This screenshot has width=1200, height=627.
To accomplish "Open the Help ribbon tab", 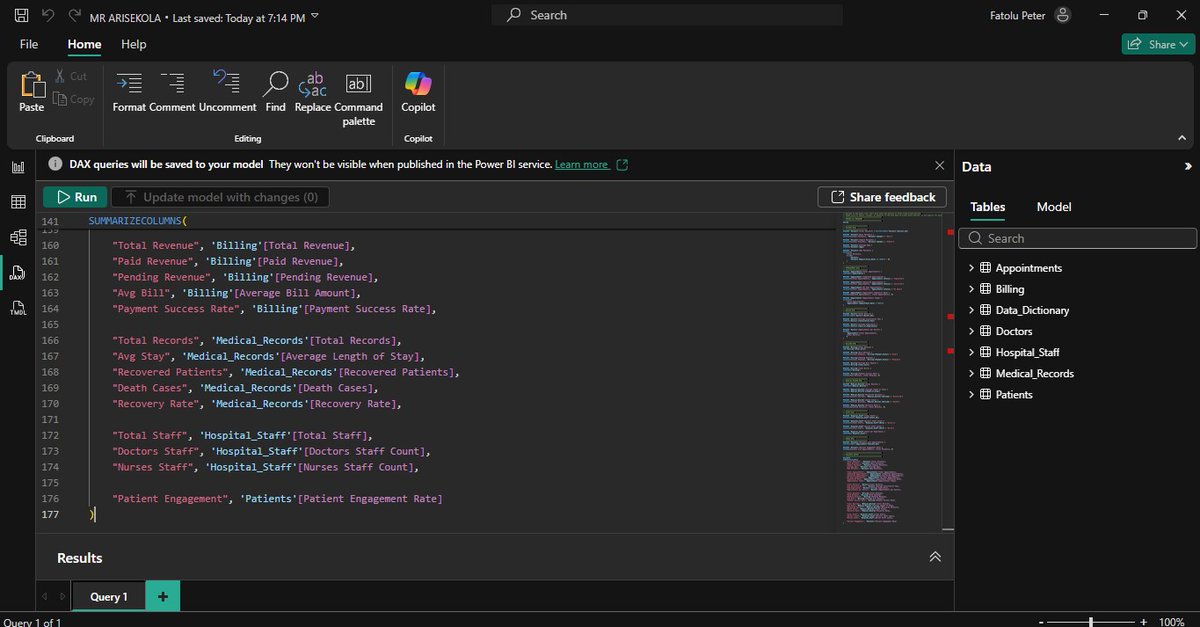I will pyautogui.click(x=134, y=44).
